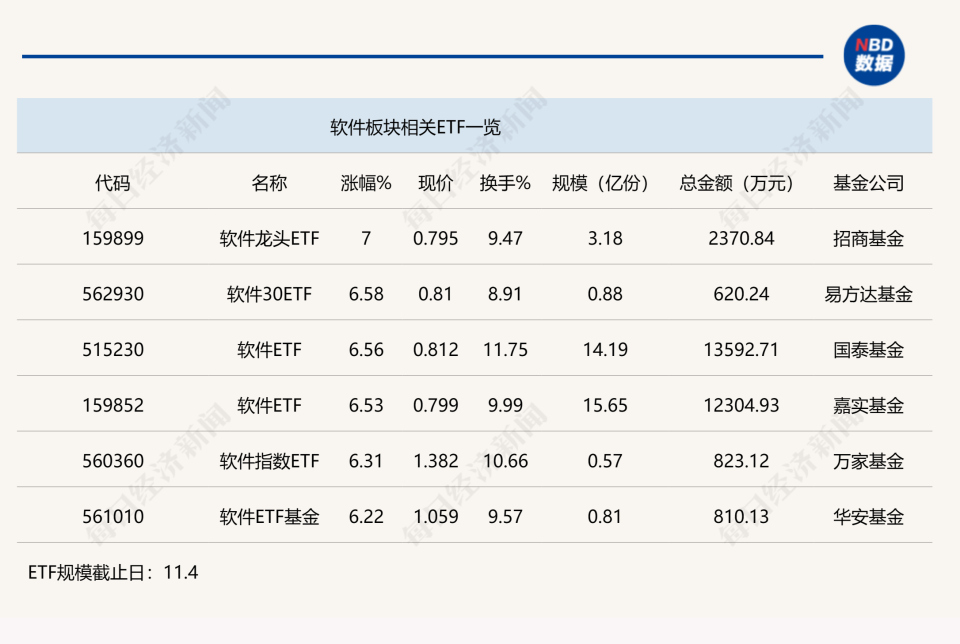Sort by the 换手% column header
The image size is (960, 644).
[505, 183]
